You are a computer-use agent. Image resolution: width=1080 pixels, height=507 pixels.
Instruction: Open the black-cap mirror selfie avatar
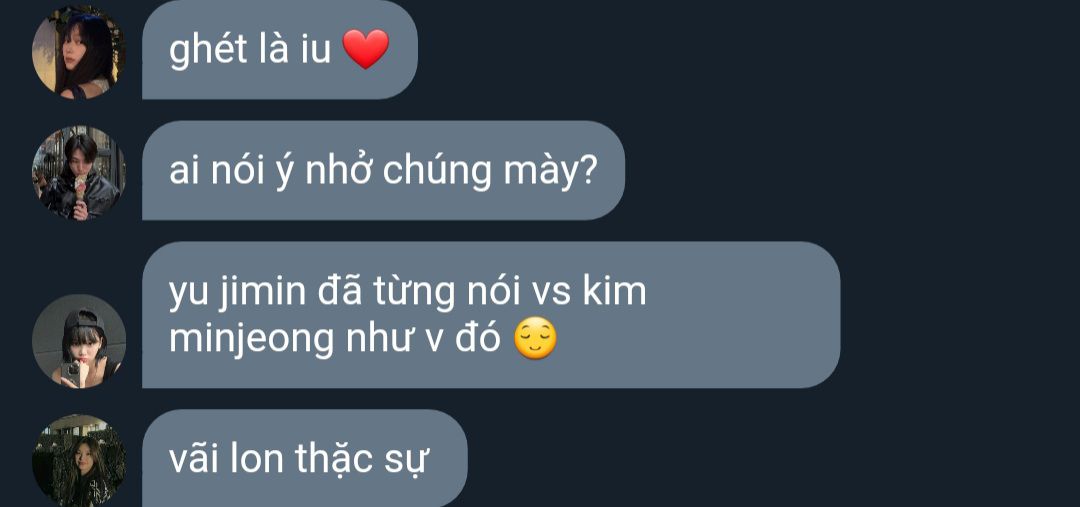[x=79, y=341]
